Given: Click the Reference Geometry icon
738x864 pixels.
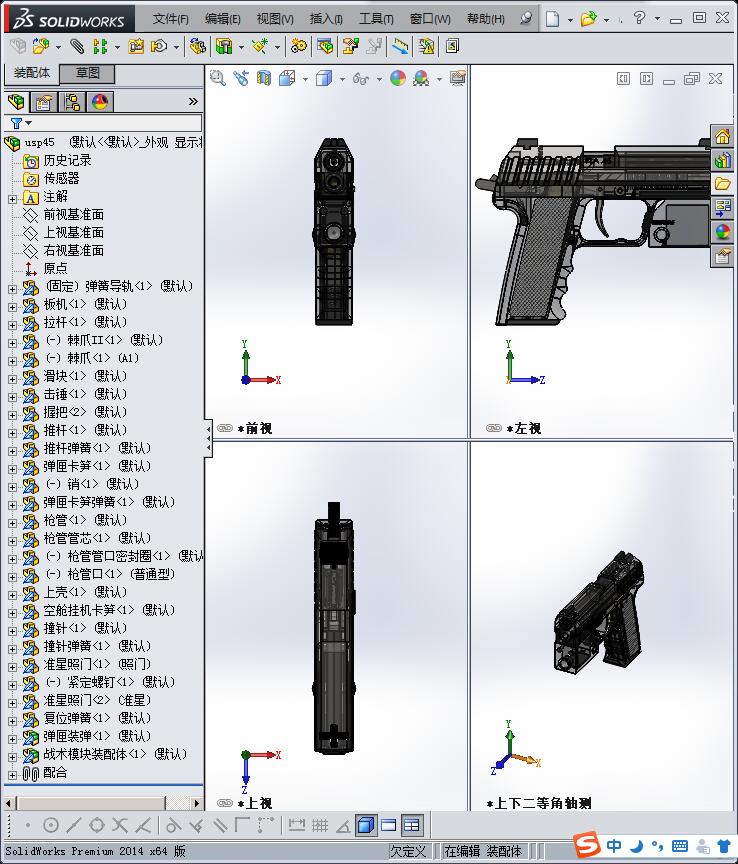Looking at the screenshot, I should pos(260,46).
